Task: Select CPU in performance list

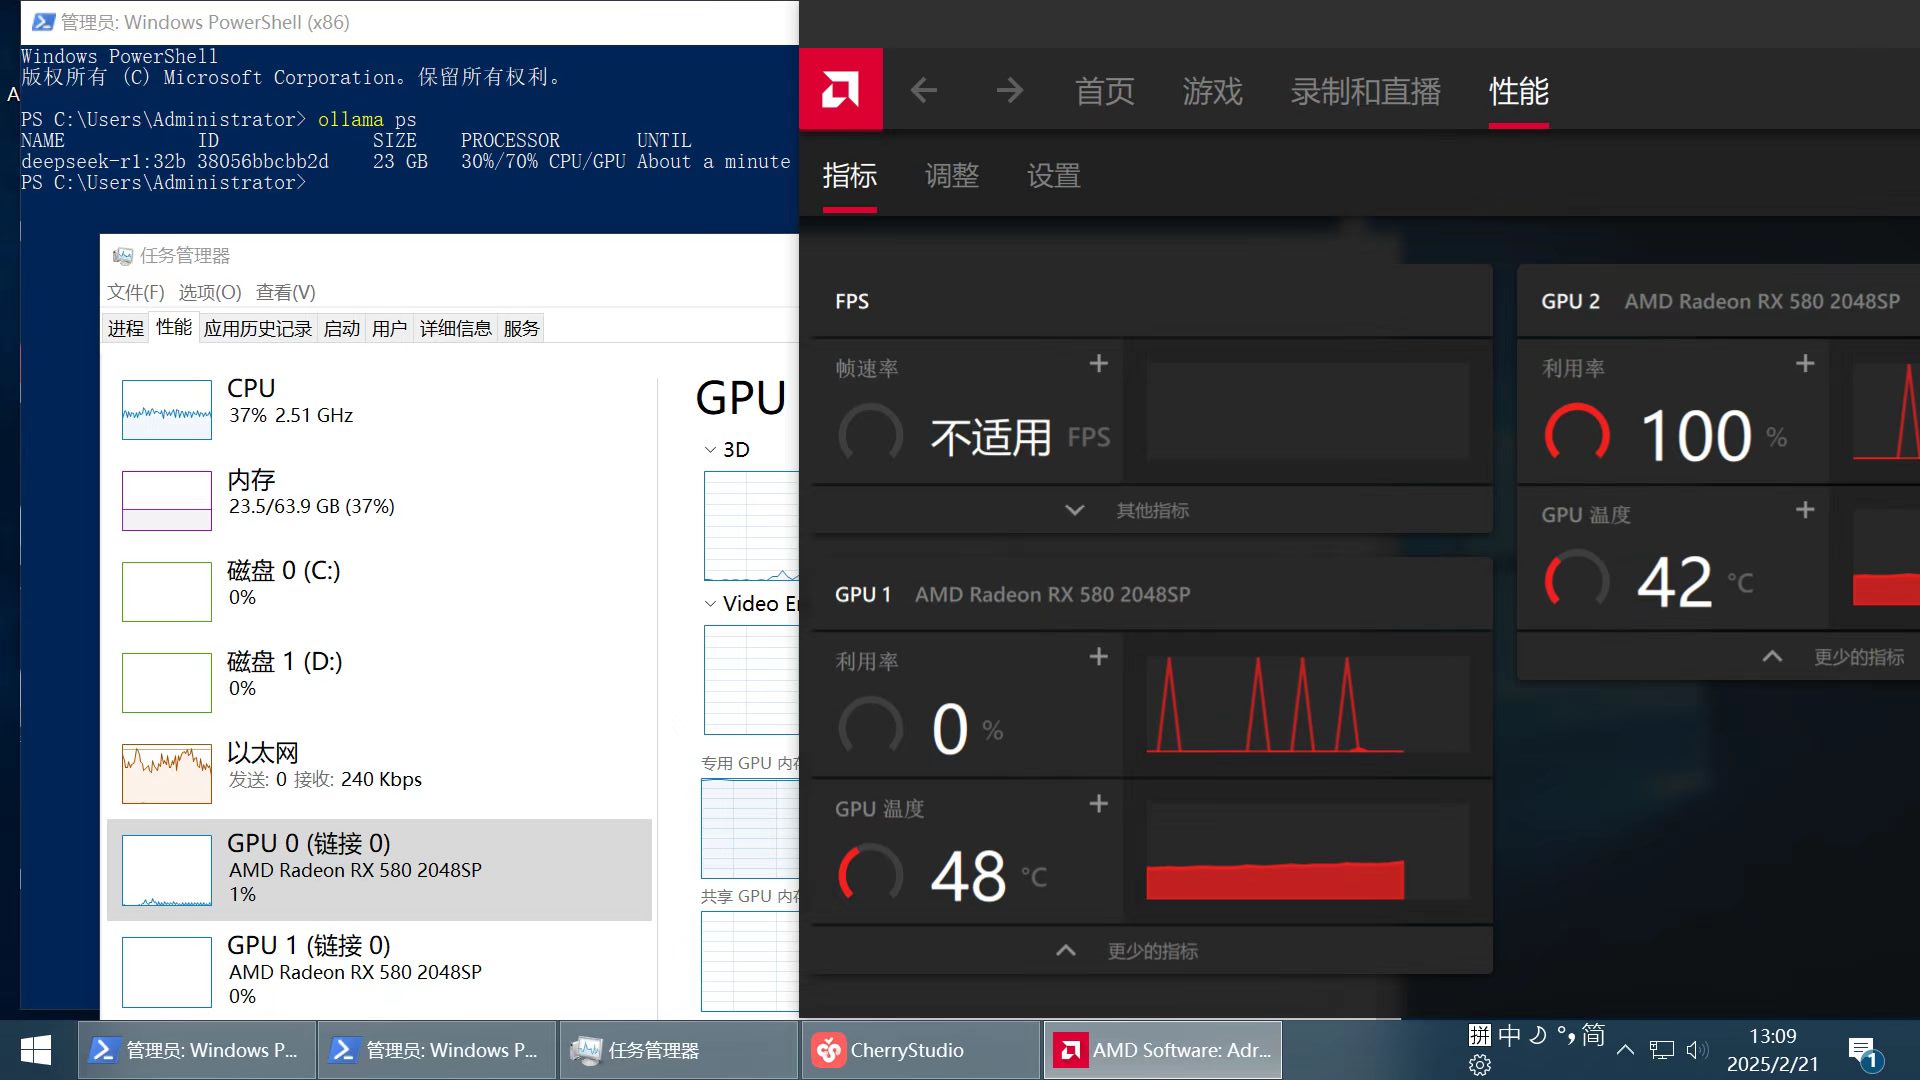Action: pos(380,408)
